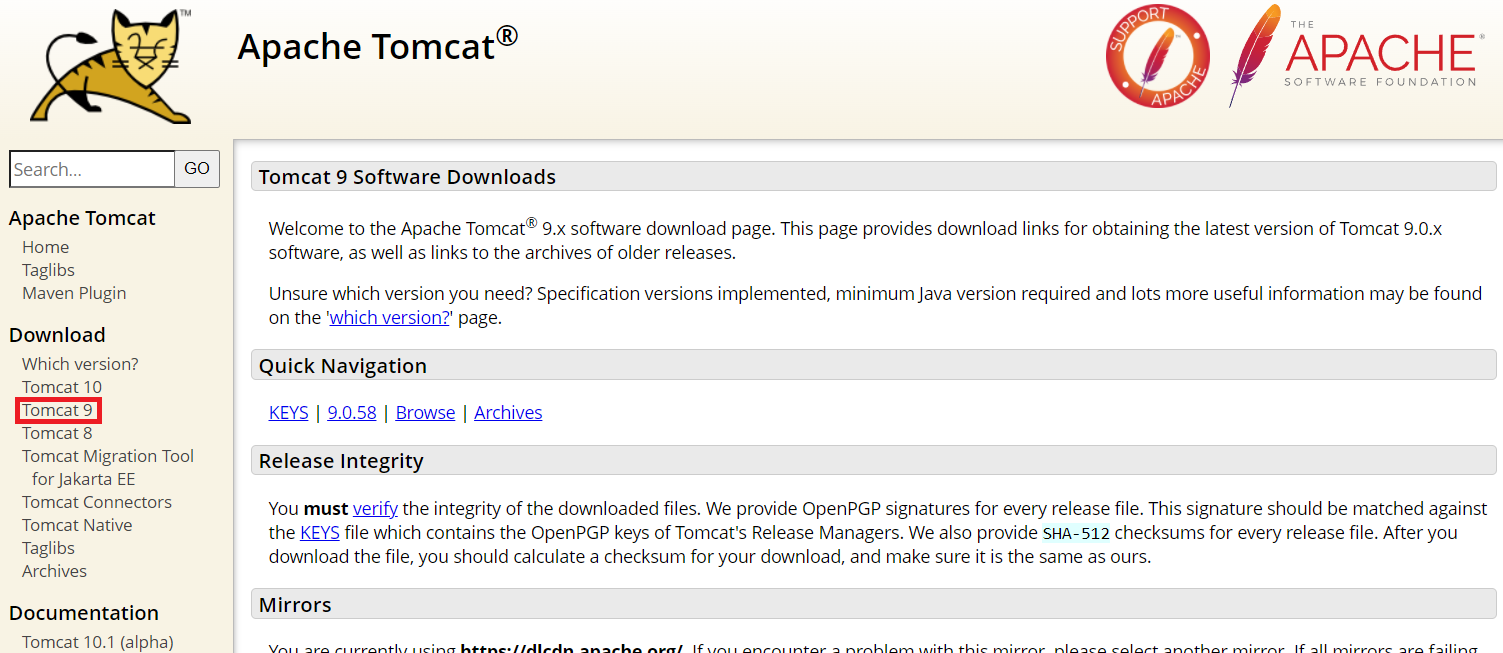Image resolution: width=1503 pixels, height=653 pixels.
Task: Click the Apache Tomcat sidebar heading
Action: point(82,218)
